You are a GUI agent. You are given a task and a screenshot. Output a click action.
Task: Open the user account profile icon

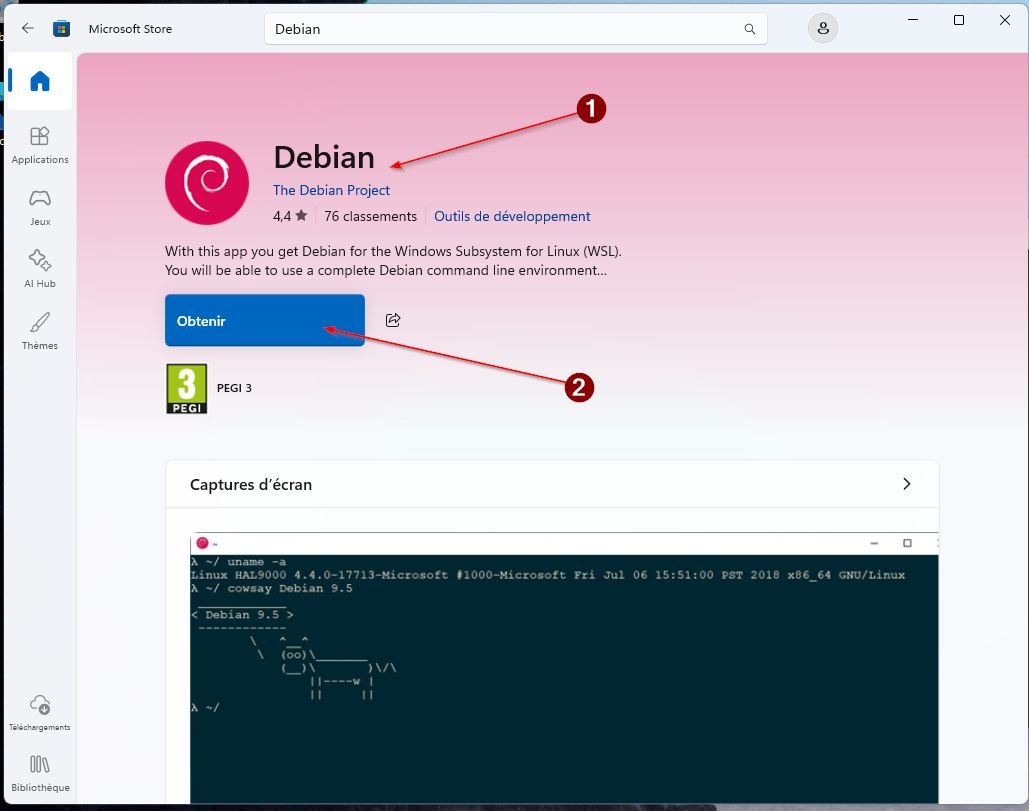click(822, 28)
